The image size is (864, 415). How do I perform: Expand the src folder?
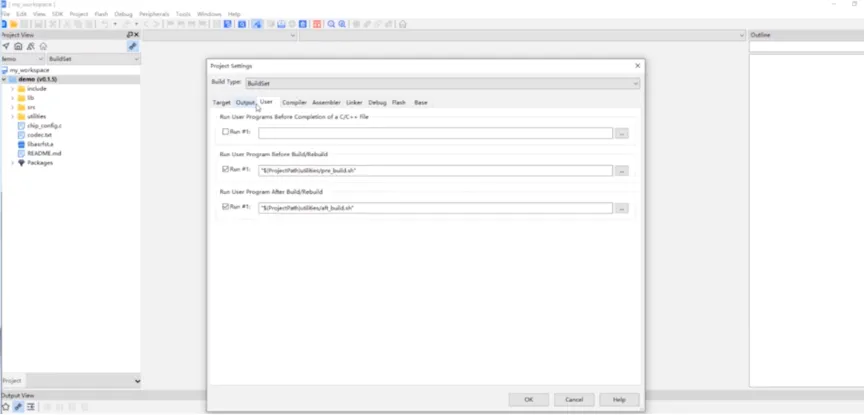point(12,107)
